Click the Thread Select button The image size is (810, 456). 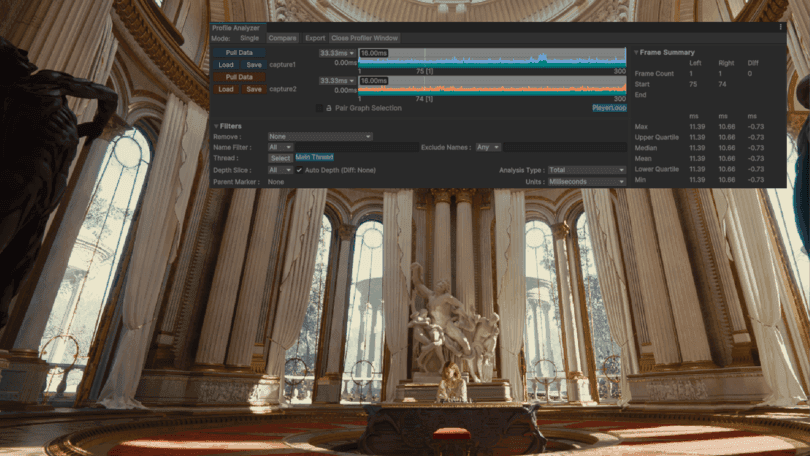[x=281, y=158]
